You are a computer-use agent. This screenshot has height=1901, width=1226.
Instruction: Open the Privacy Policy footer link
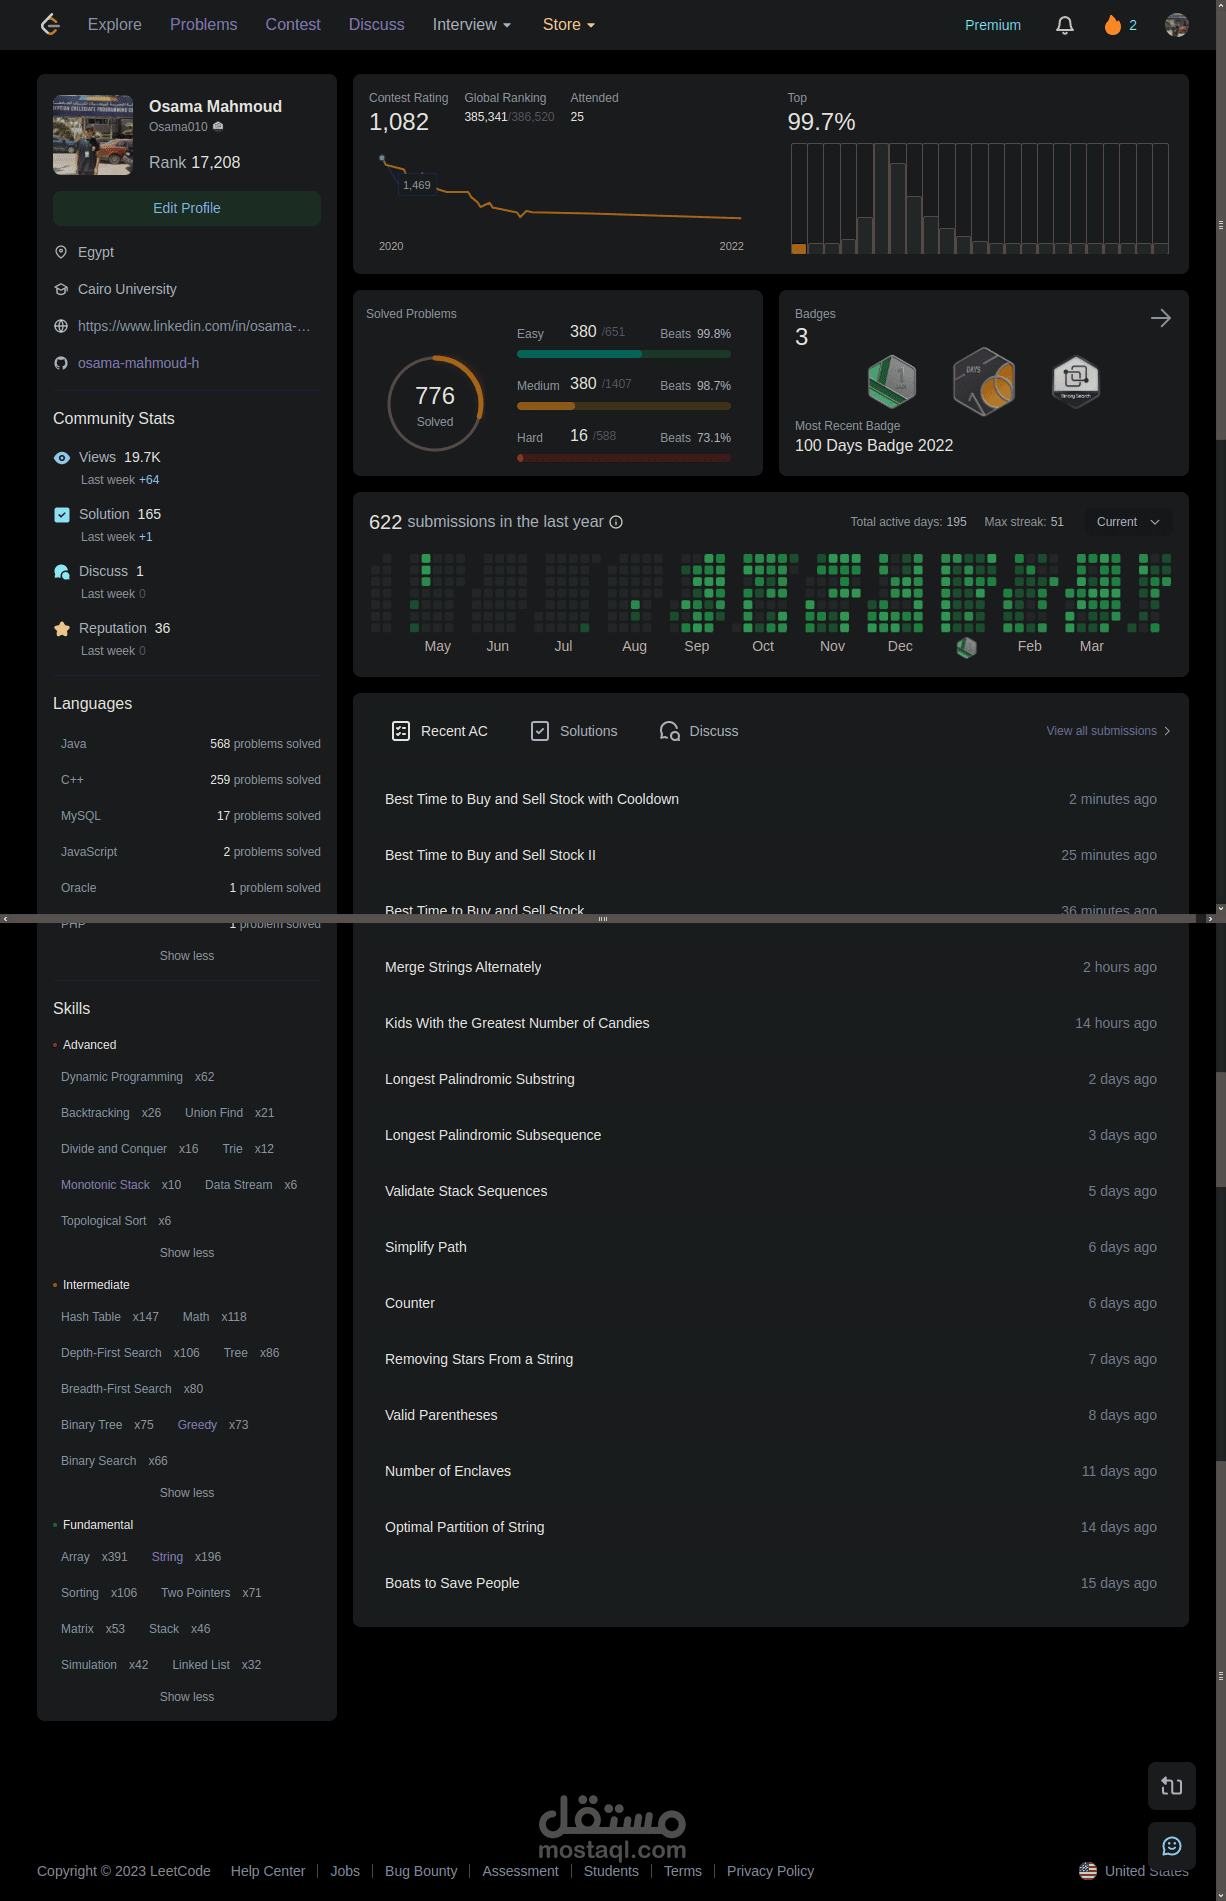click(x=770, y=1871)
